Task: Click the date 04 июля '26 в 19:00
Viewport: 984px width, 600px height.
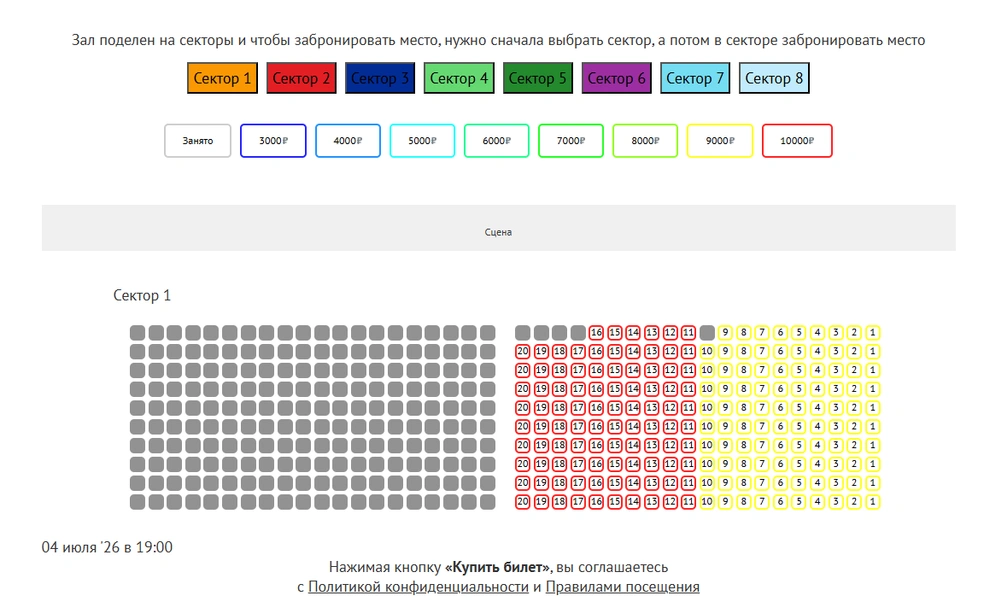Action: point(107,547)
